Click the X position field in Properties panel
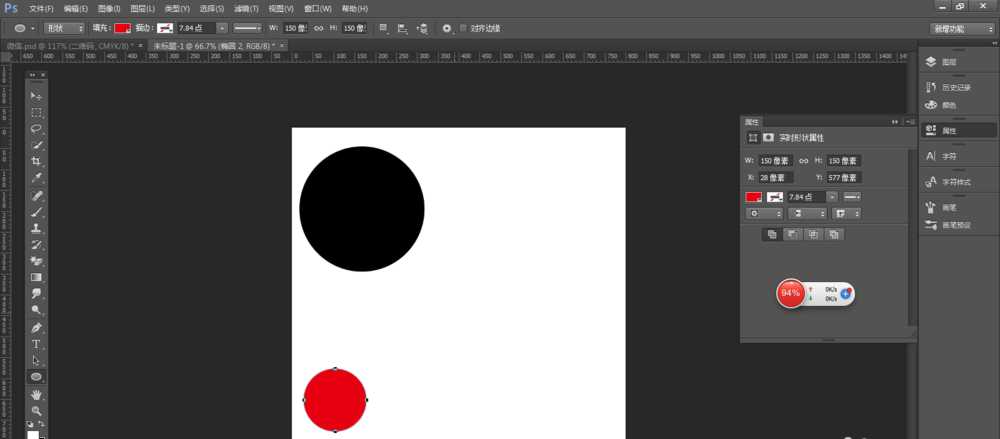The width and height of the screenshot is (1000, 439). click(775, 178)
